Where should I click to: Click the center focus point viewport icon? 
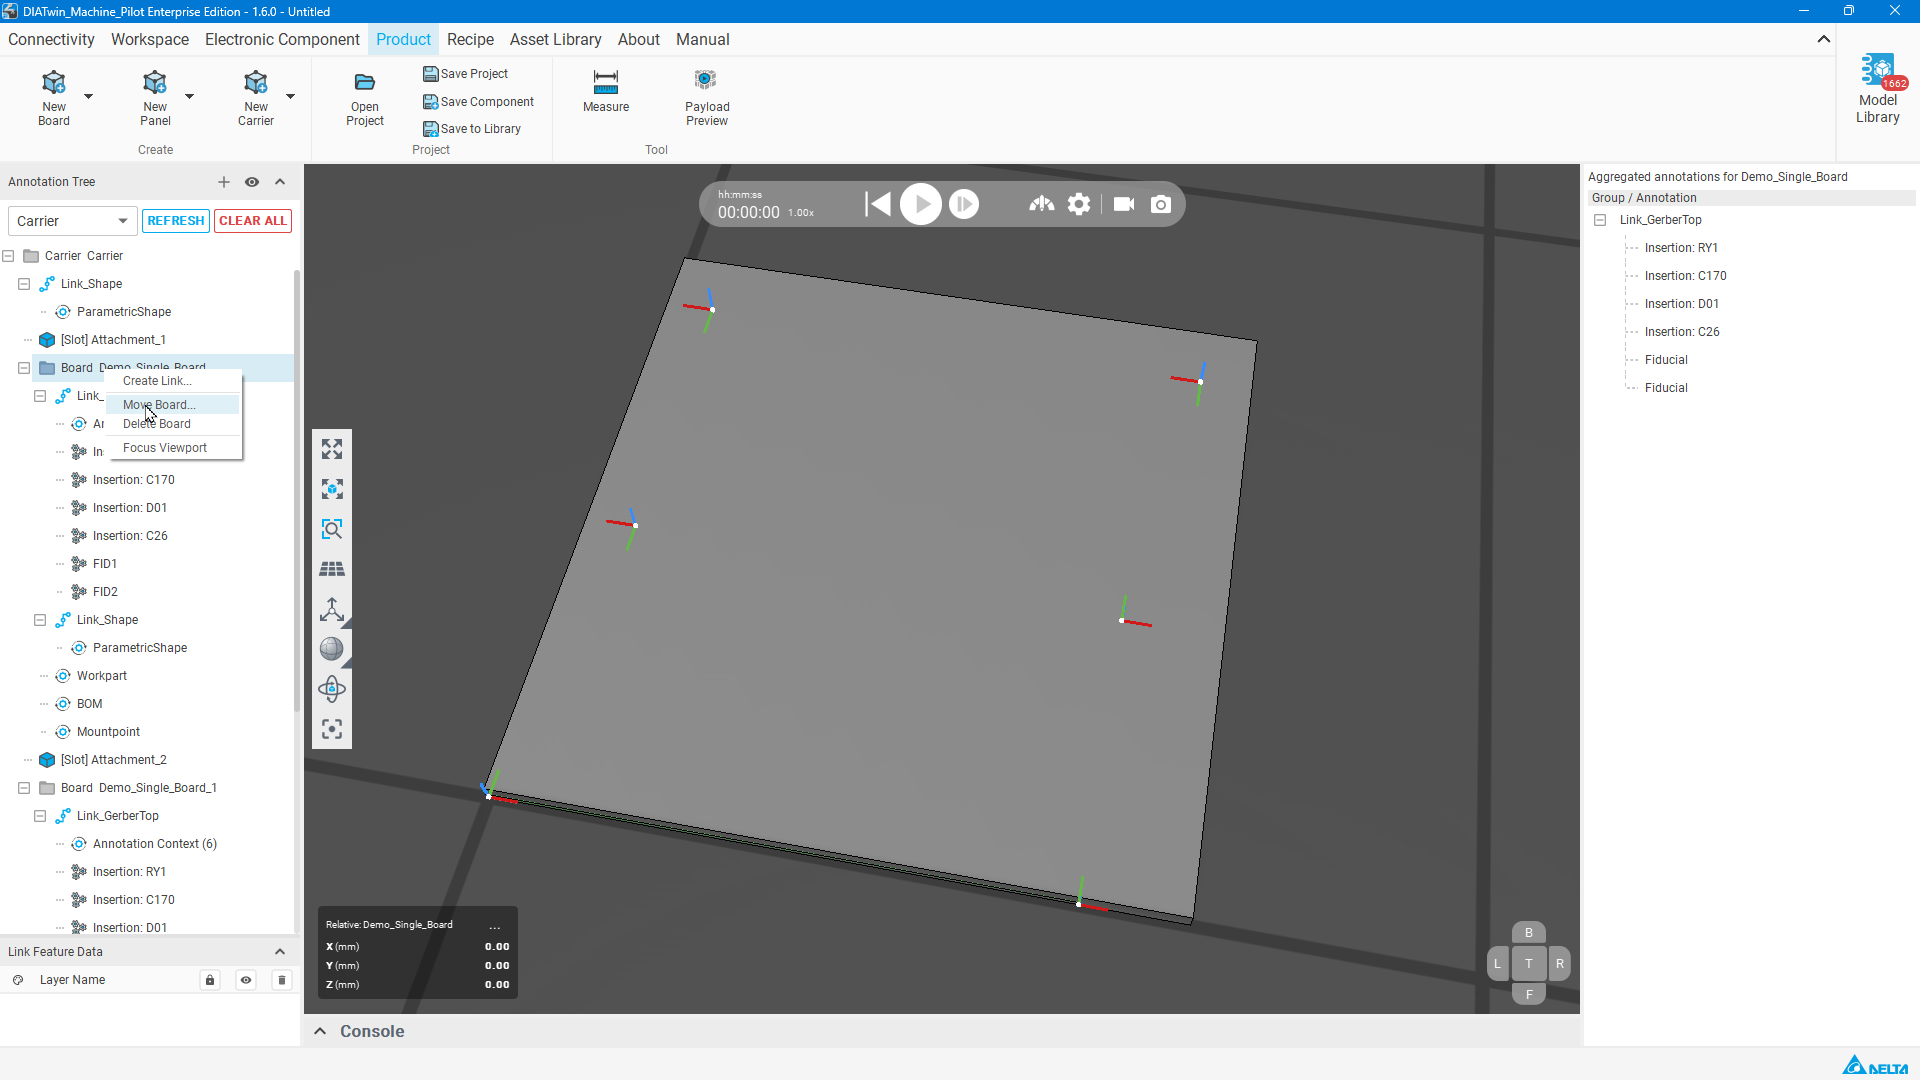(332, 729)
